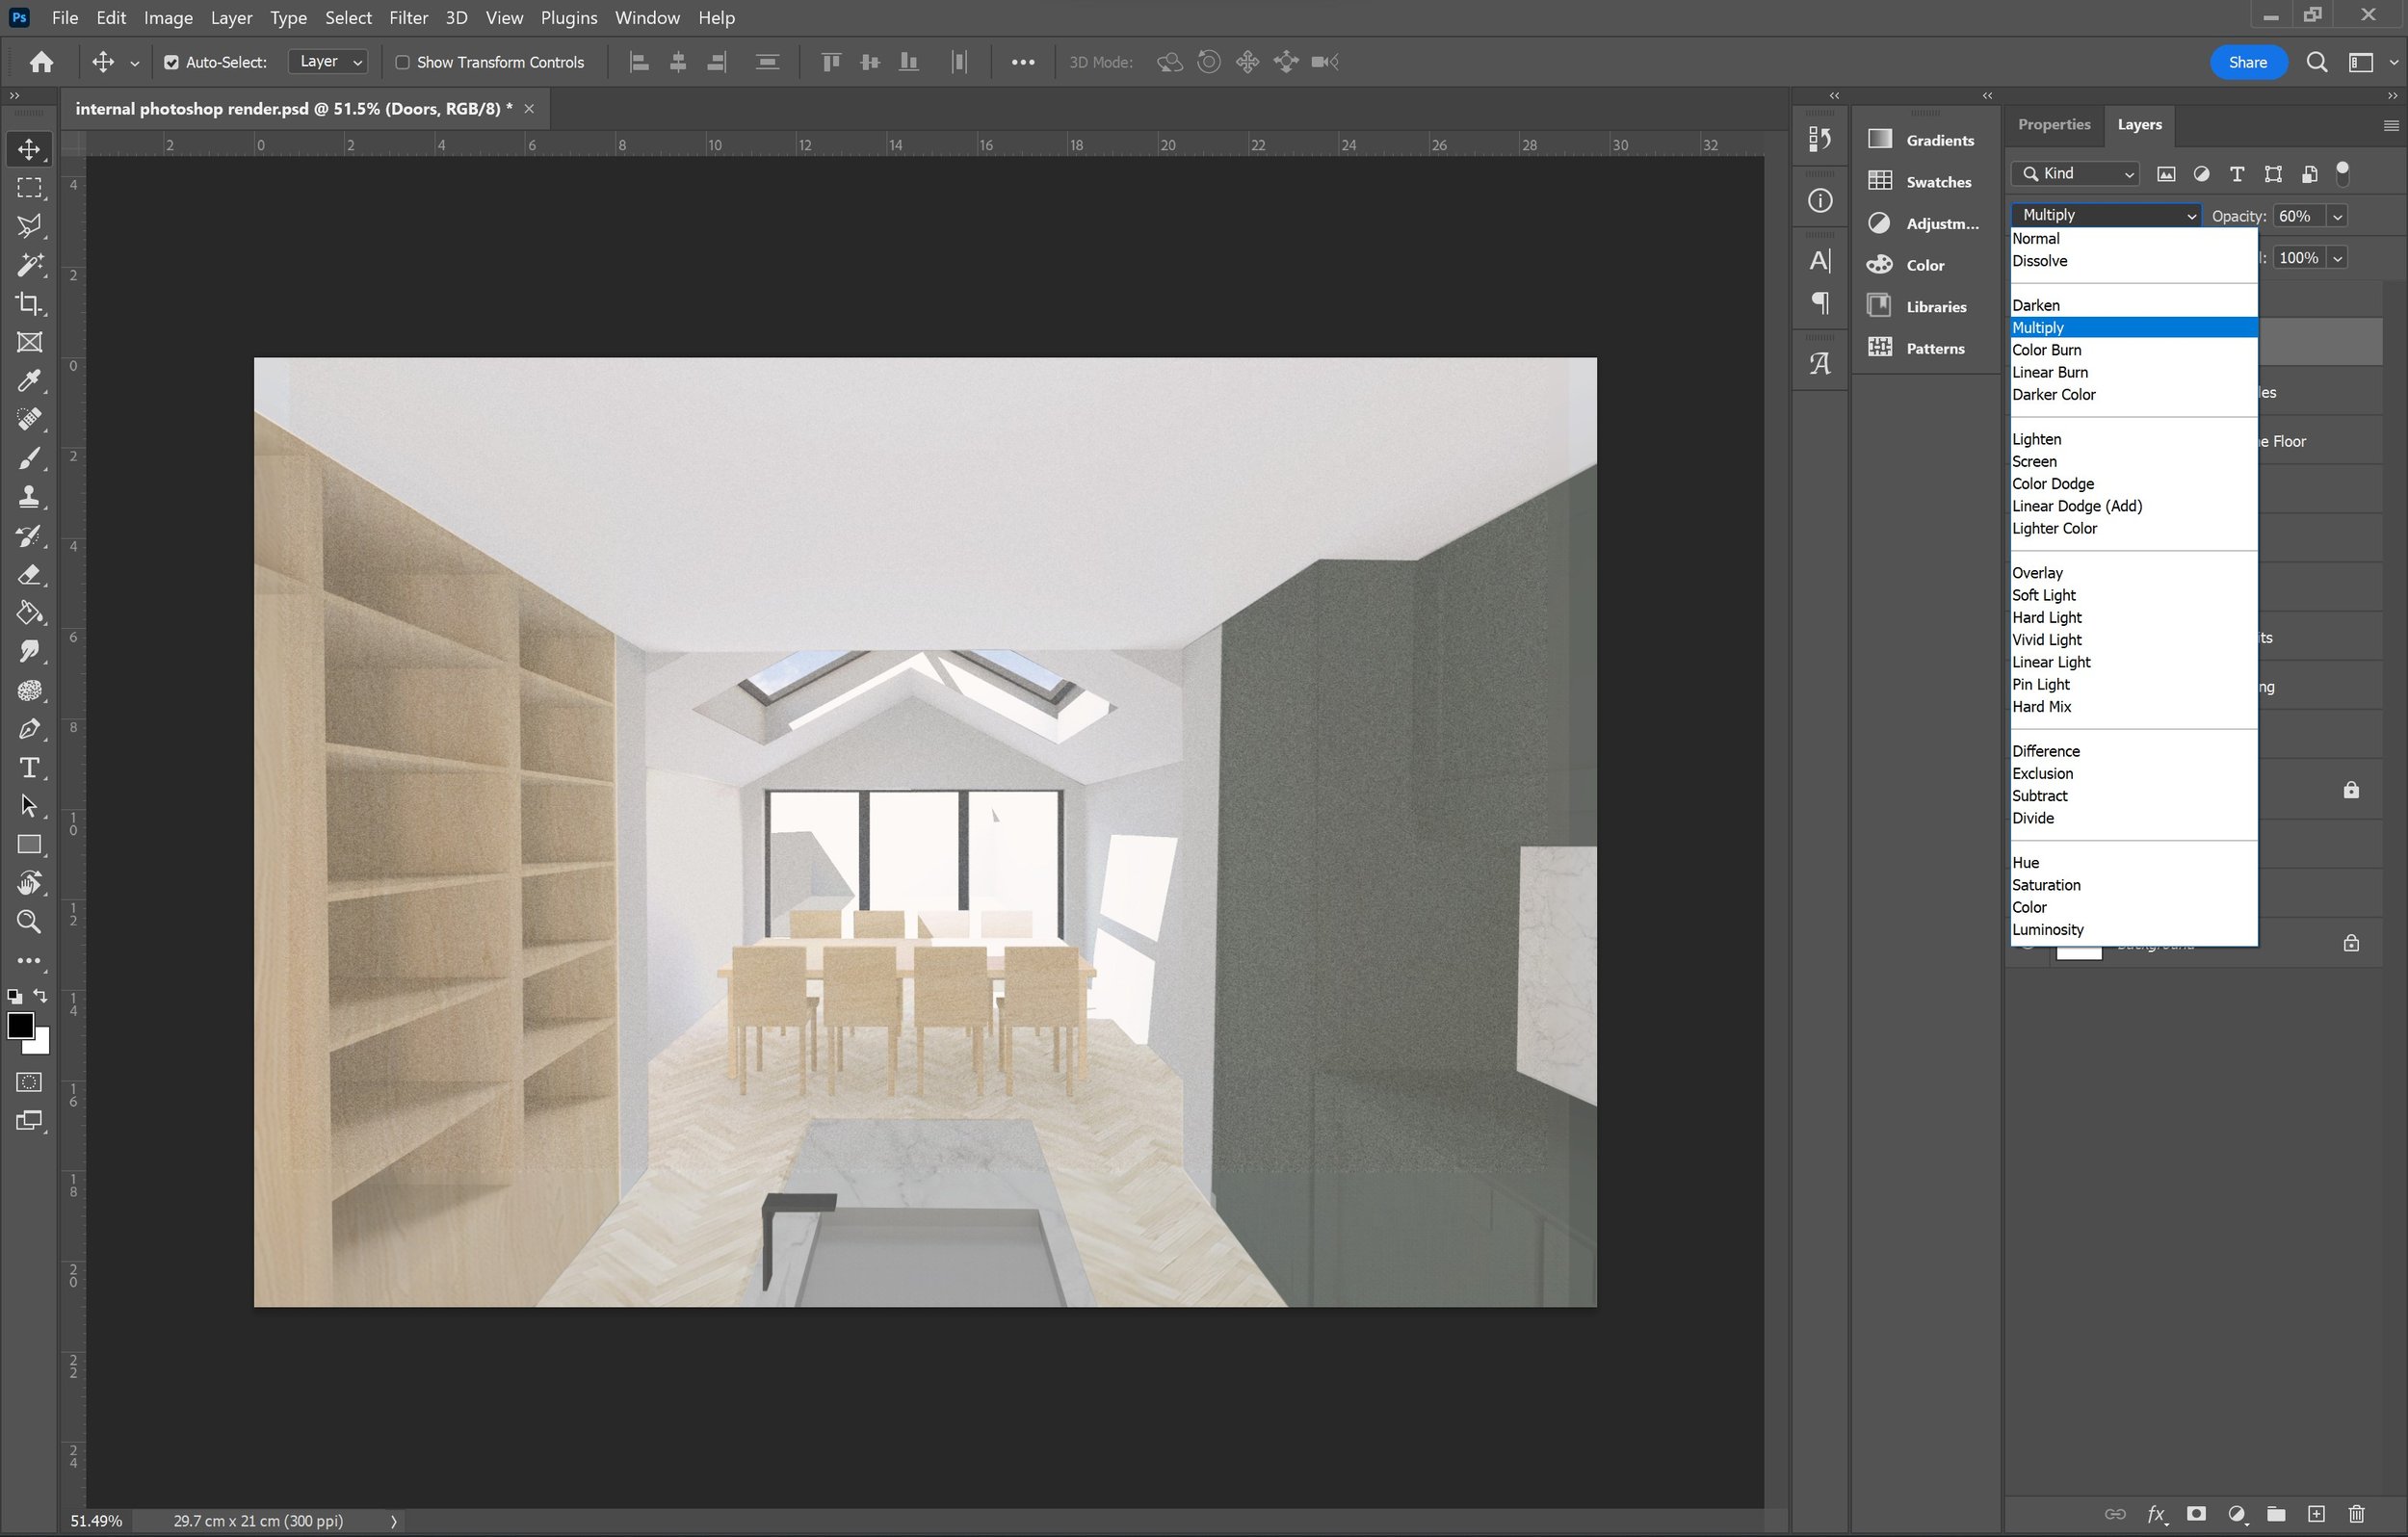
Task: Select the Rectangle shape tool
Action: [29, 845]
